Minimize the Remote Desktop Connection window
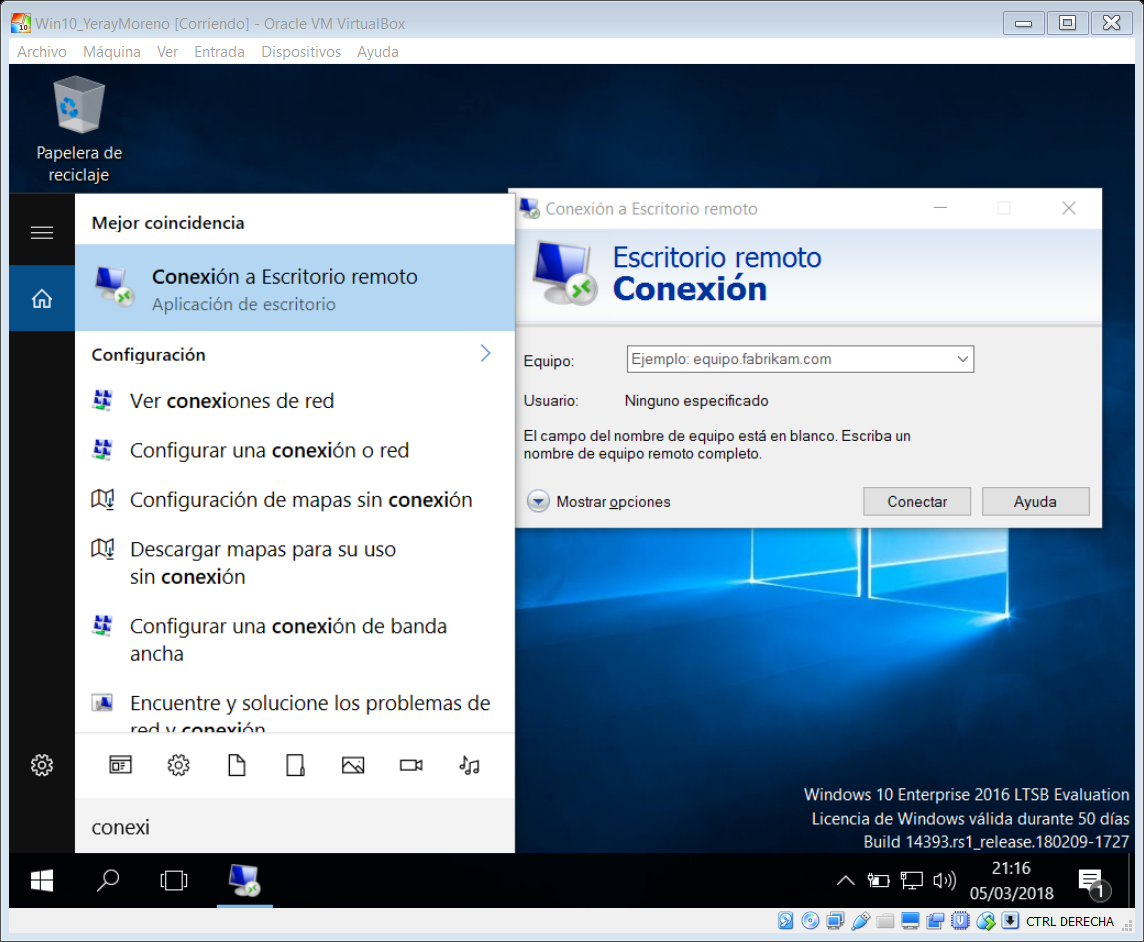This screenshot has width=1144, height=942. (x=940, y=209)
